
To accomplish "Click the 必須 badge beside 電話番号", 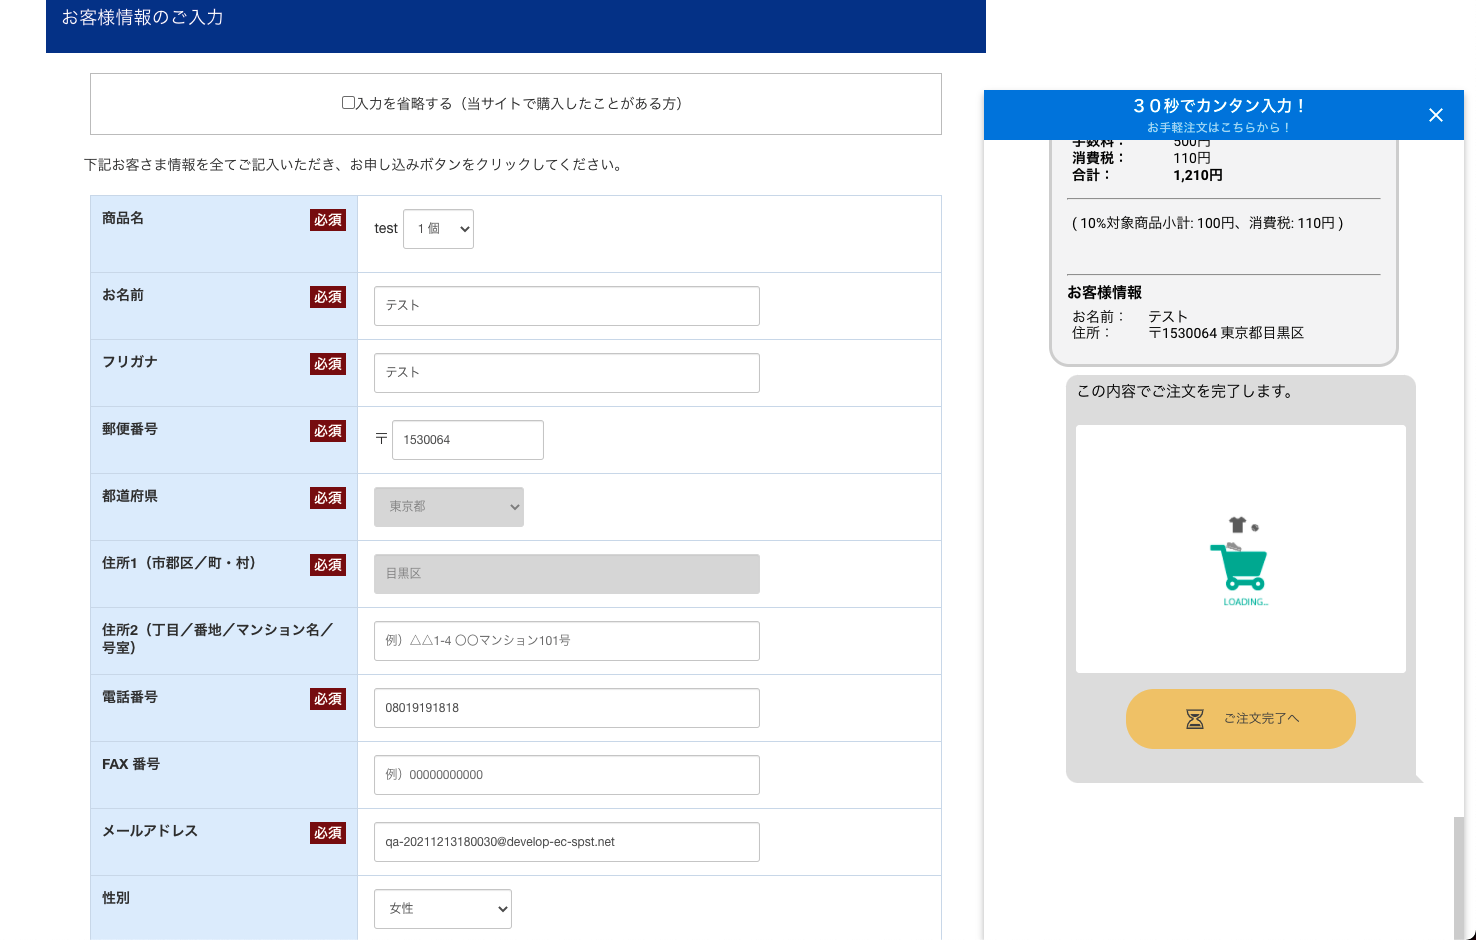I will point(328,699).
